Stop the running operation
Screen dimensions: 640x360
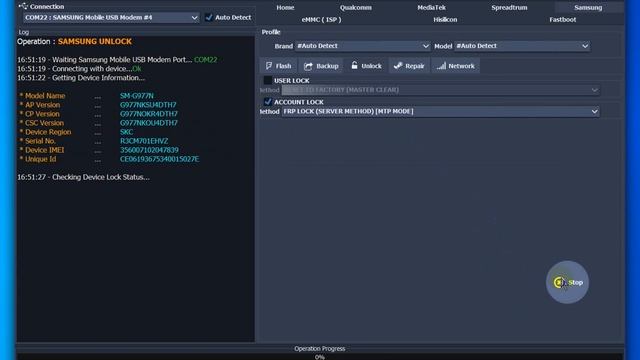click(x=567, y=282)
